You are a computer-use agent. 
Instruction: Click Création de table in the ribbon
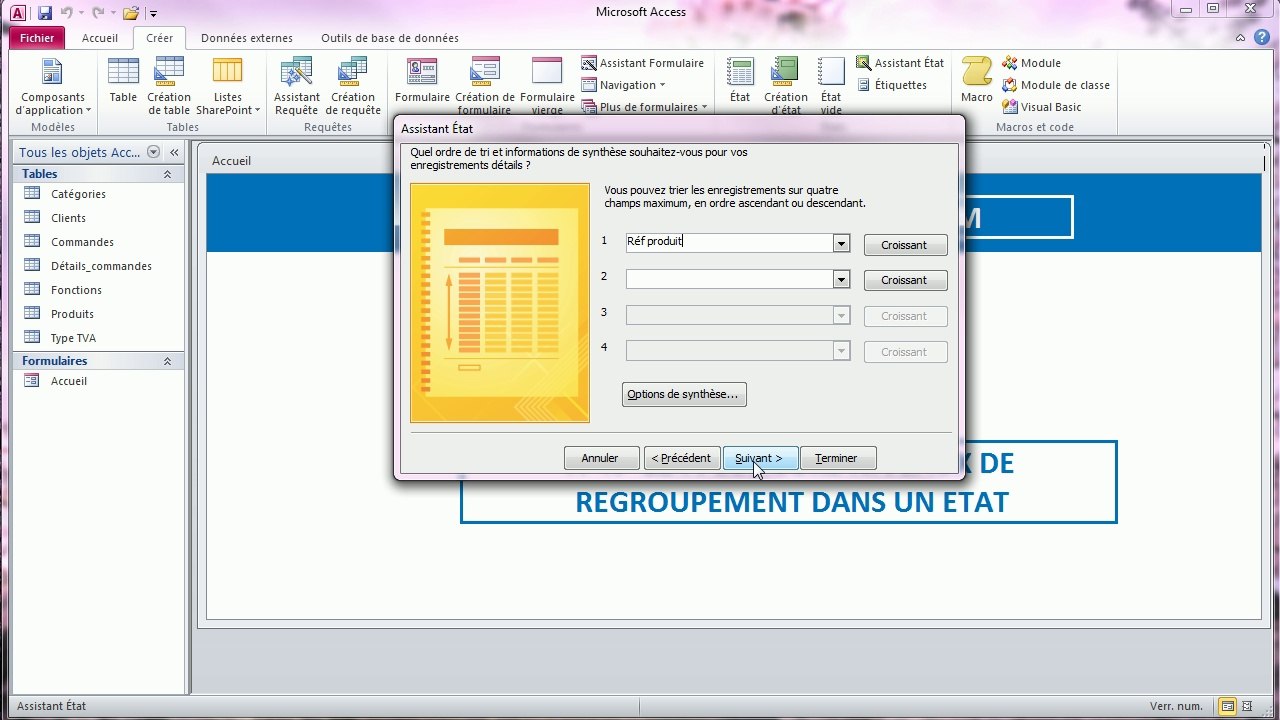click(169, 87)
